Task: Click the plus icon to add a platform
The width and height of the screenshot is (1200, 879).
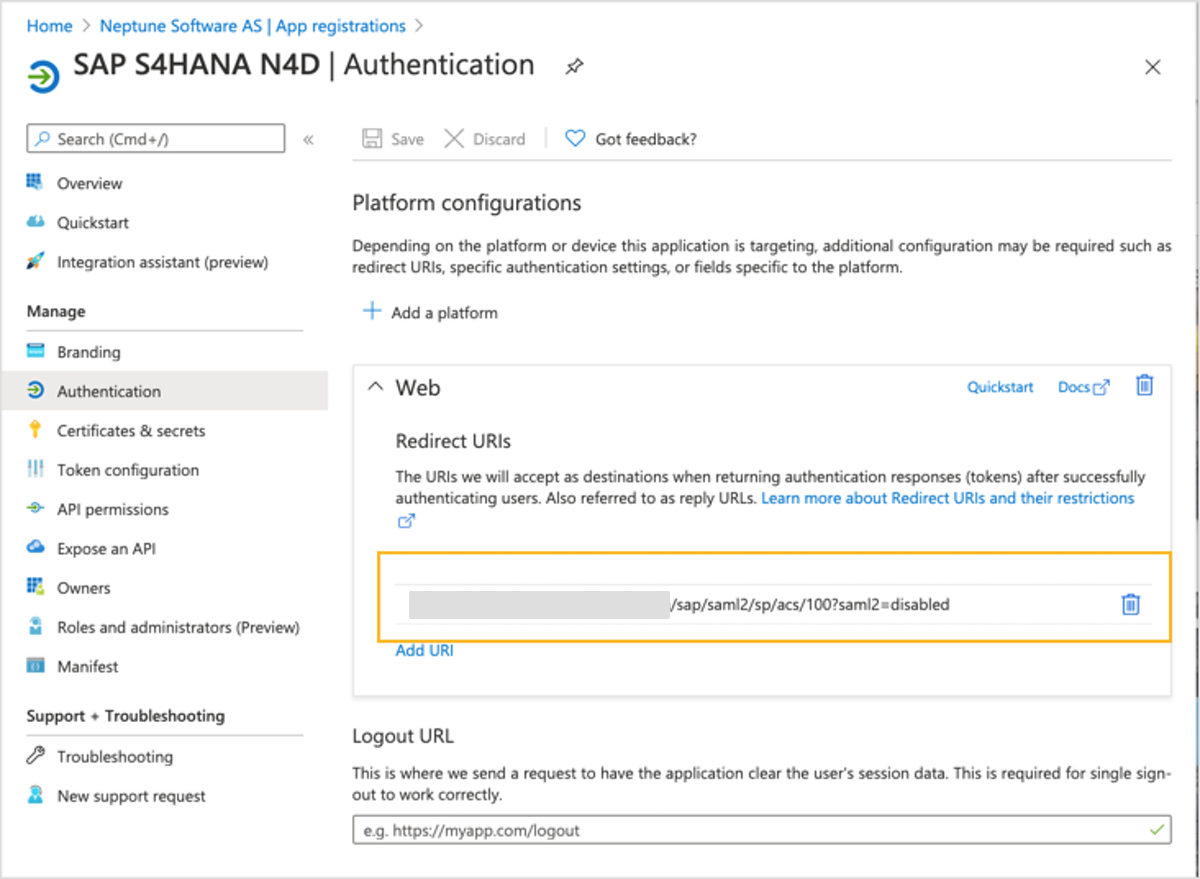Action: [x=372, y=312]
